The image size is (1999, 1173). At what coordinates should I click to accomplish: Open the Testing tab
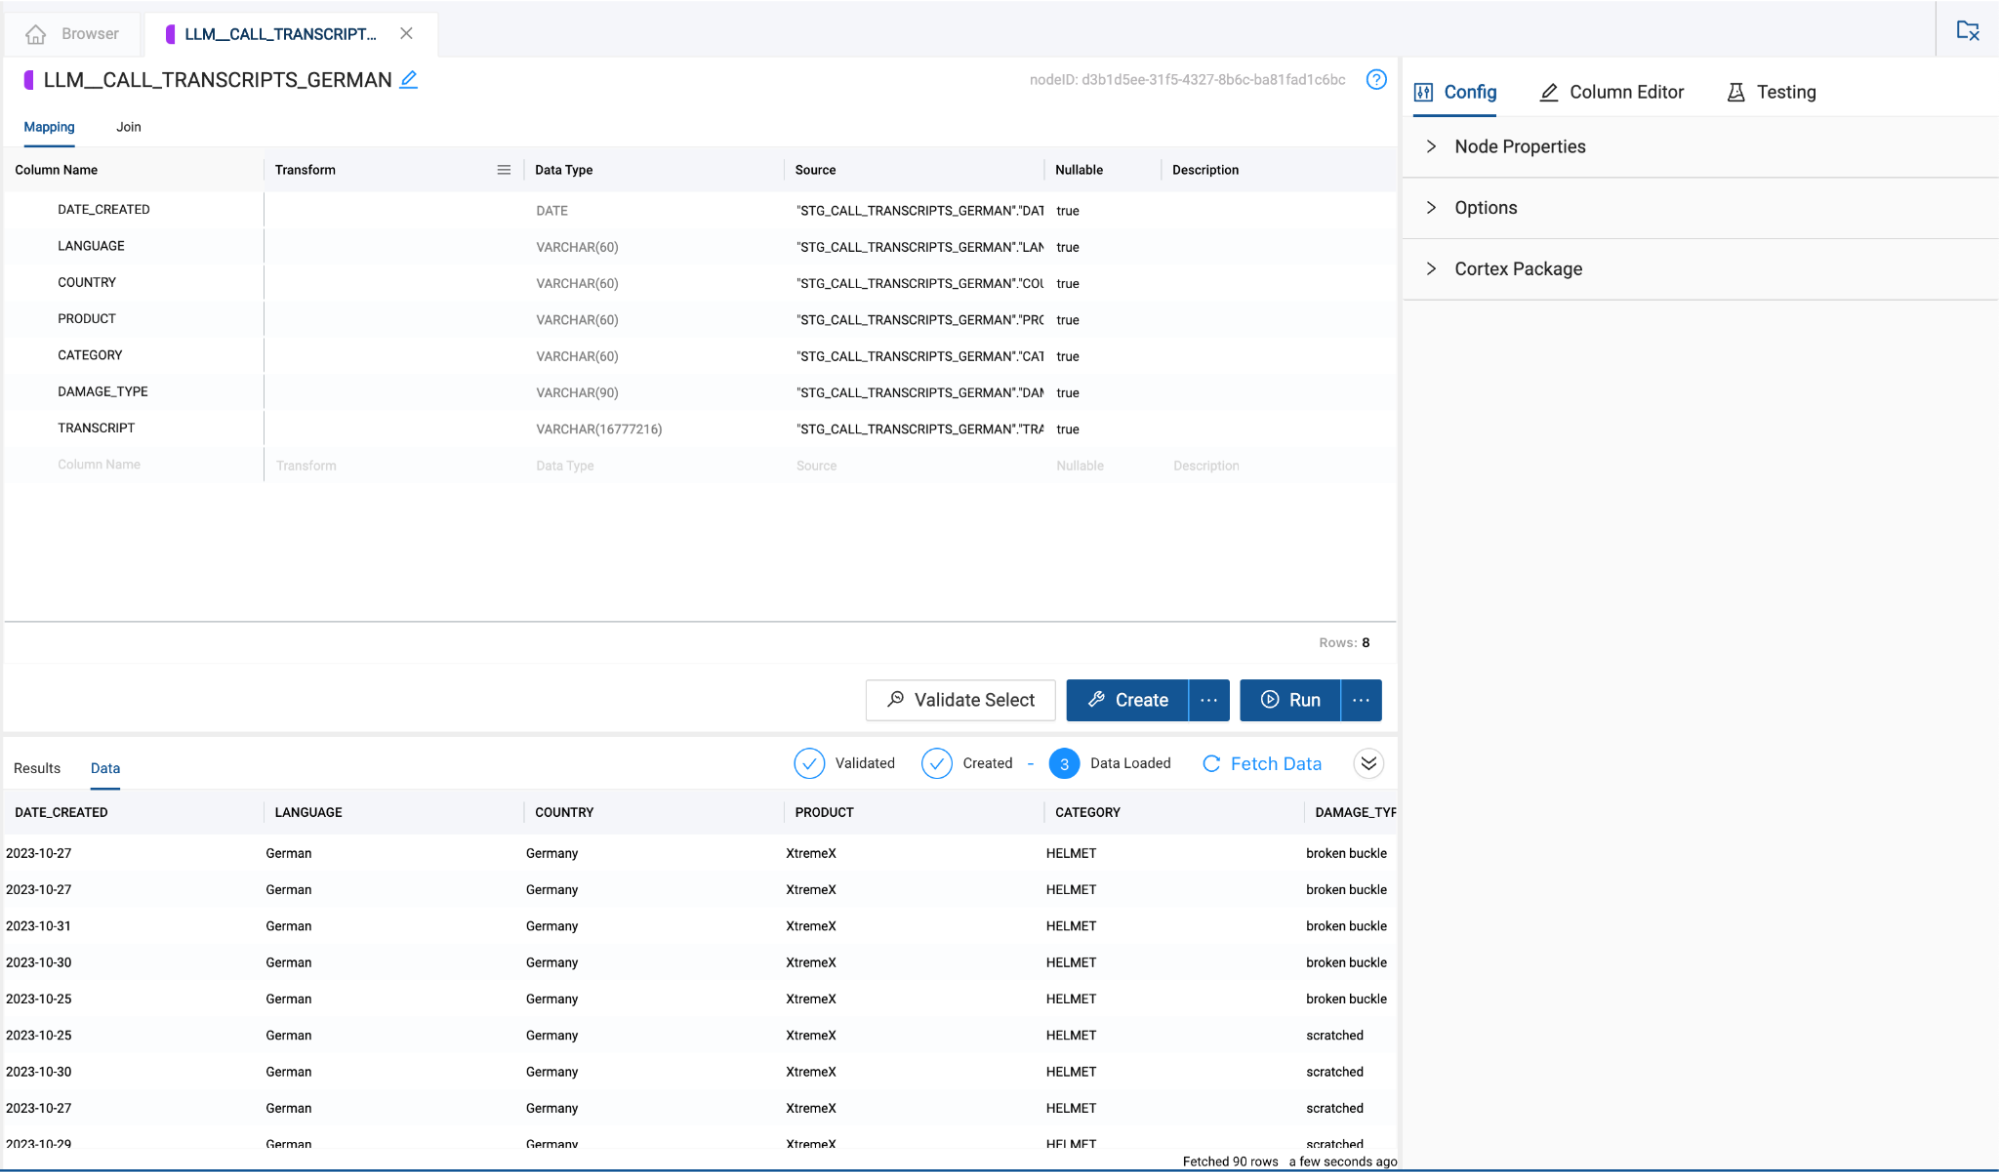click(1771, 92)
